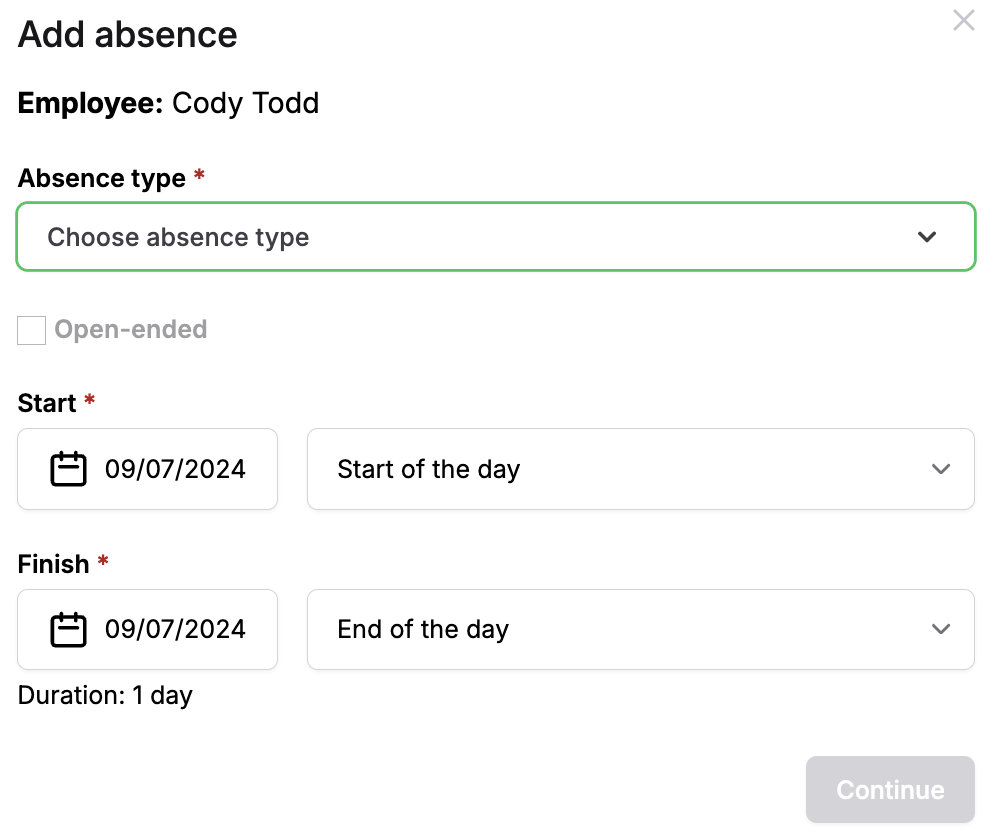
Task: Enable the Open-ended checkbox
Action: pos(31,330)
